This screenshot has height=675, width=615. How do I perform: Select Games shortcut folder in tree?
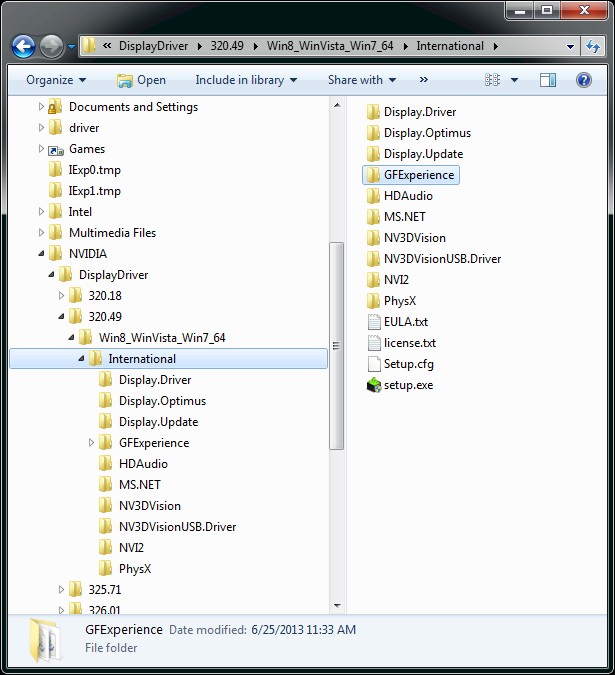point(87,149)
